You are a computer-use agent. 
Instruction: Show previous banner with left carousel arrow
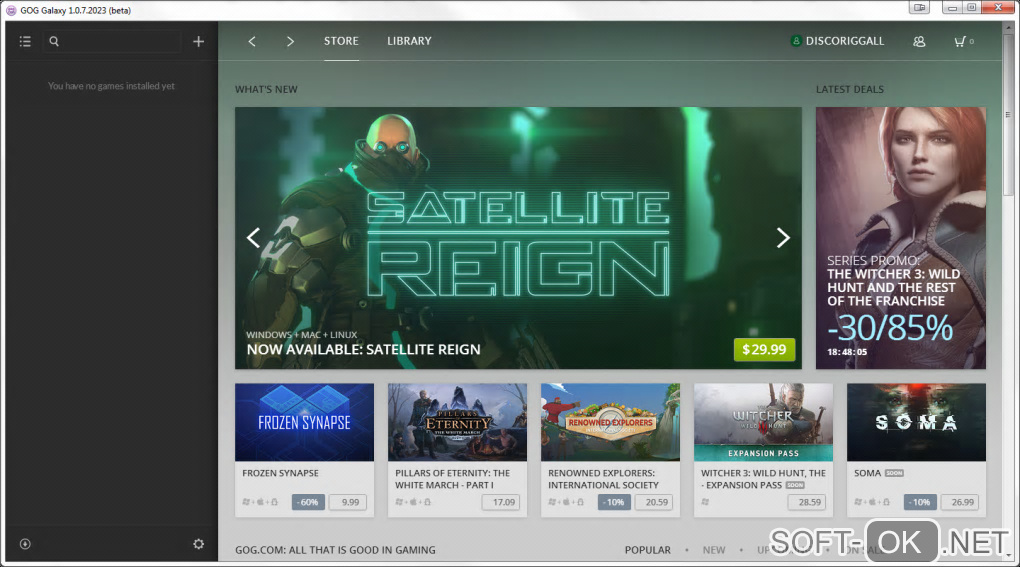pos(254,237)
